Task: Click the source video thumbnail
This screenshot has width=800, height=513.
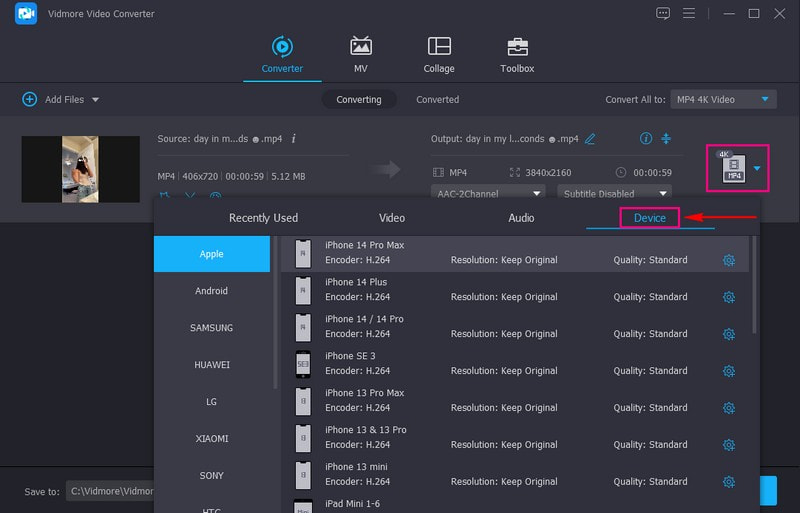Action: [x=80, y=169]
